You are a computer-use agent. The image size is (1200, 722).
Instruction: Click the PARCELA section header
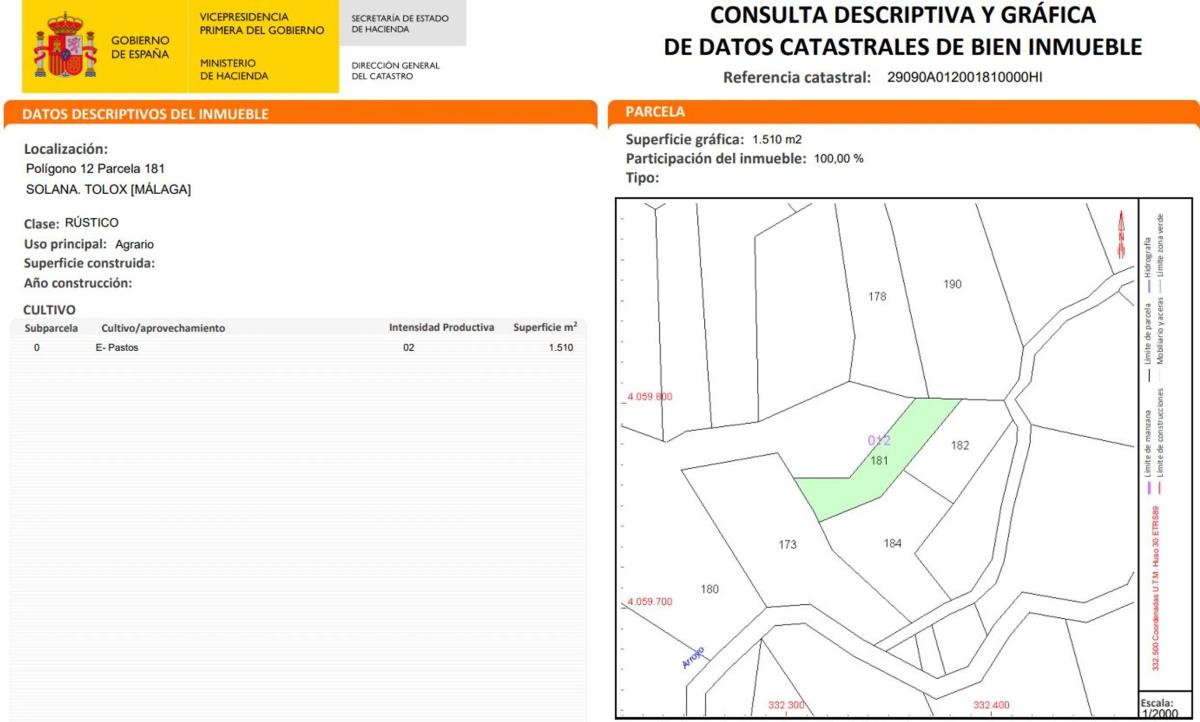pyautogui.click(x=655, y=112)
